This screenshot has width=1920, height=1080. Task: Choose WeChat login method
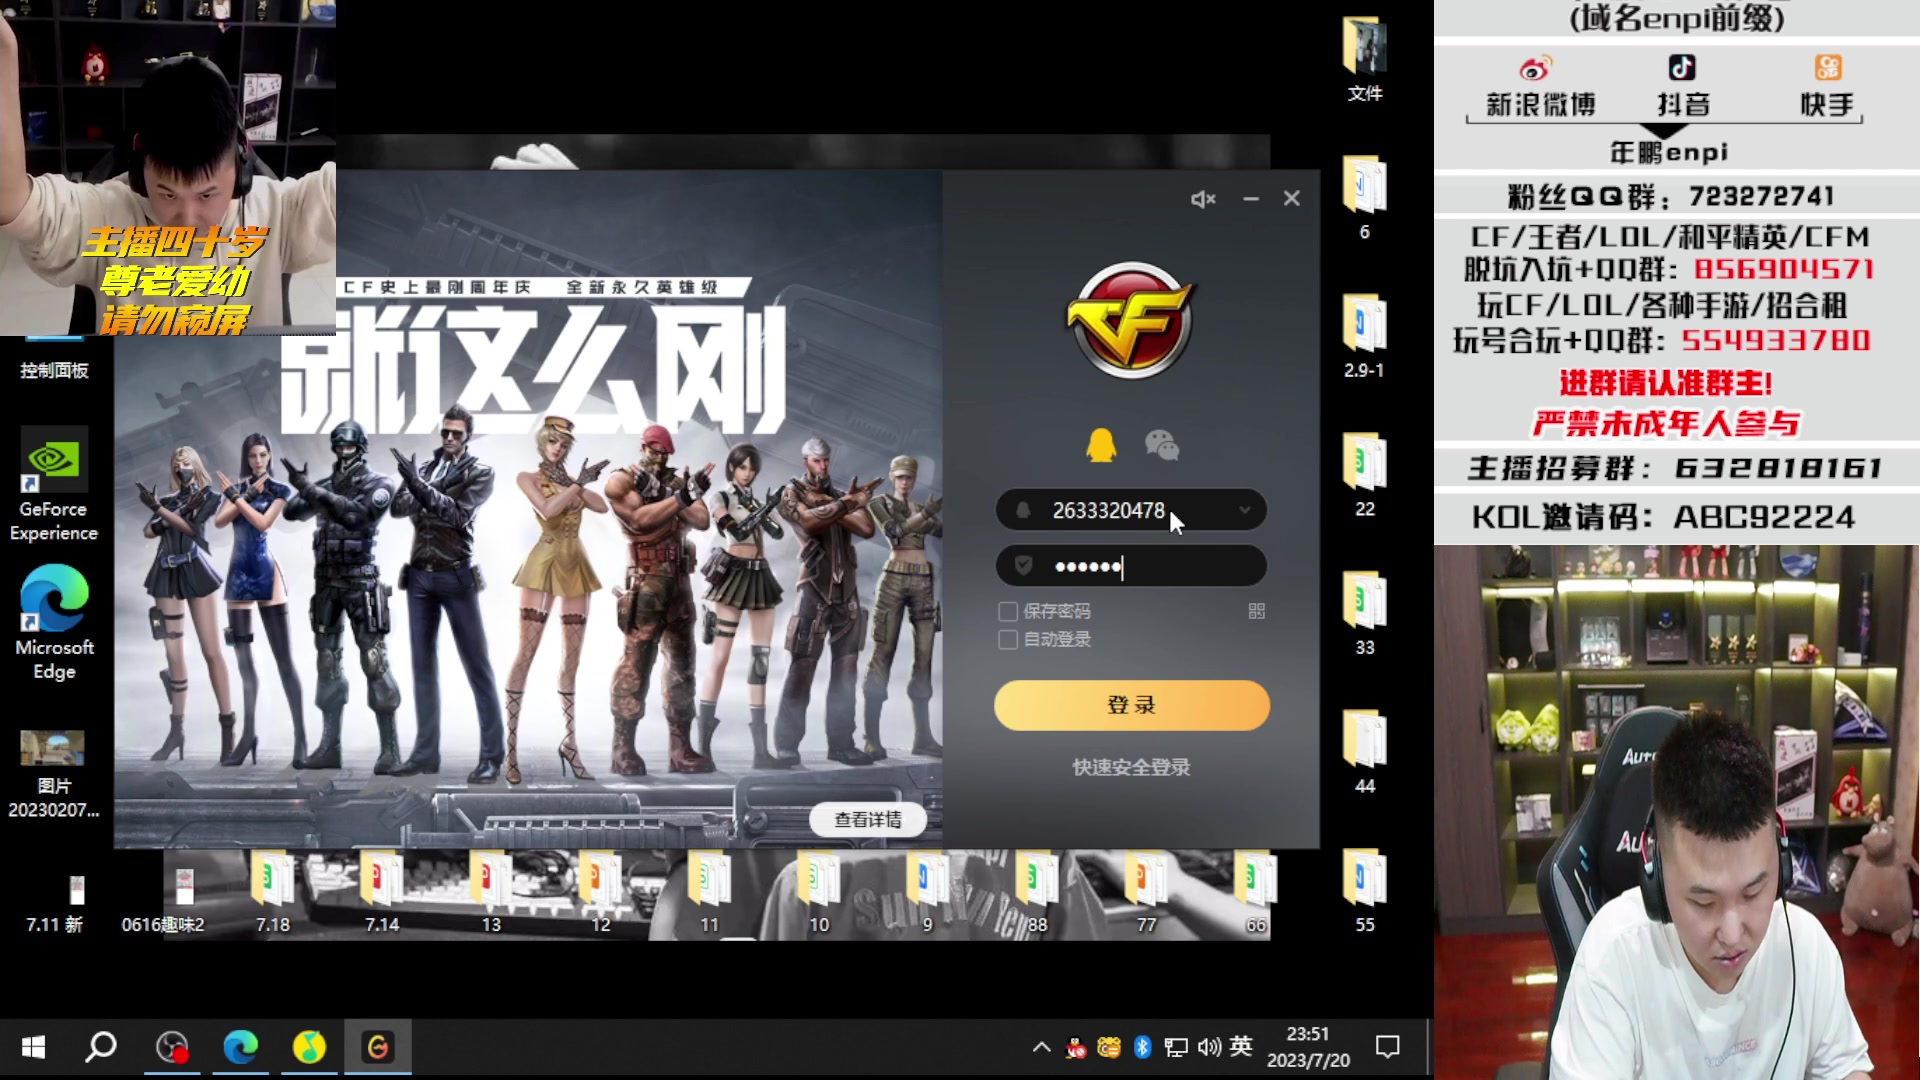[x=1162, y=445]
